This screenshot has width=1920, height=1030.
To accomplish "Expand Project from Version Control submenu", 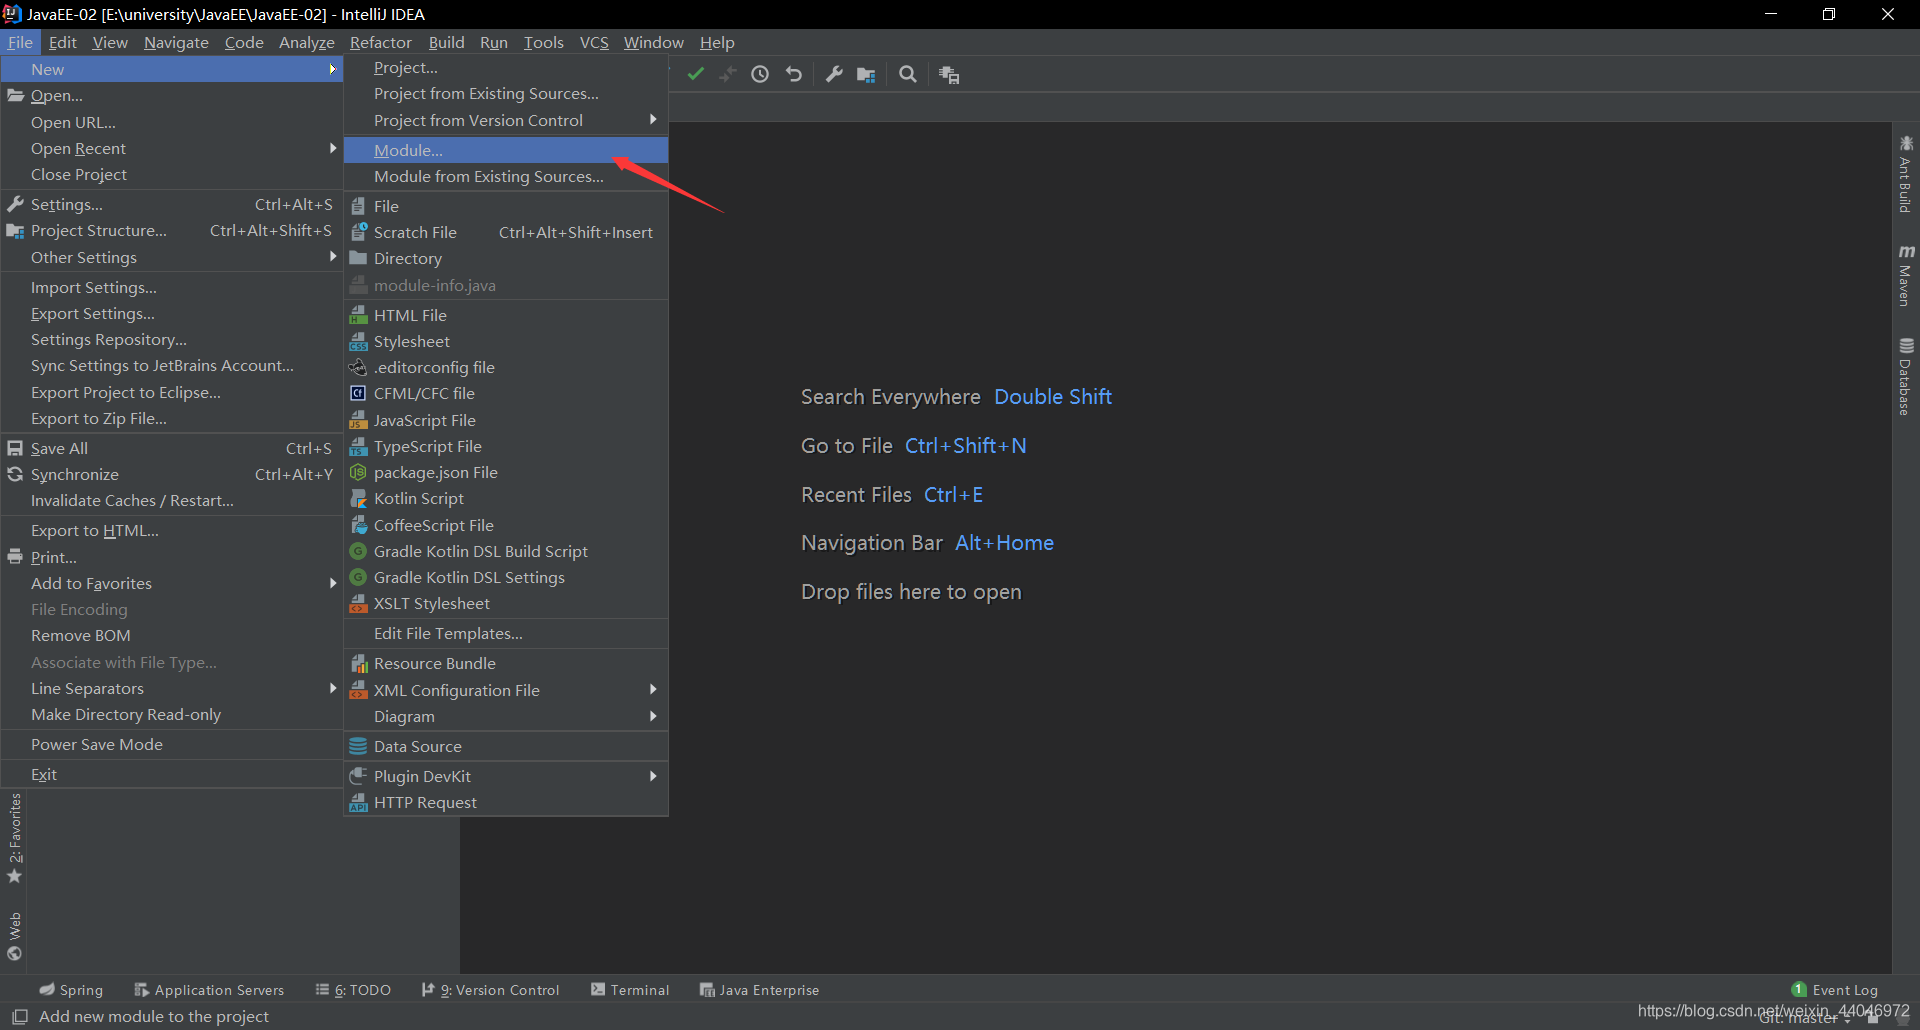I will (506, 120).
